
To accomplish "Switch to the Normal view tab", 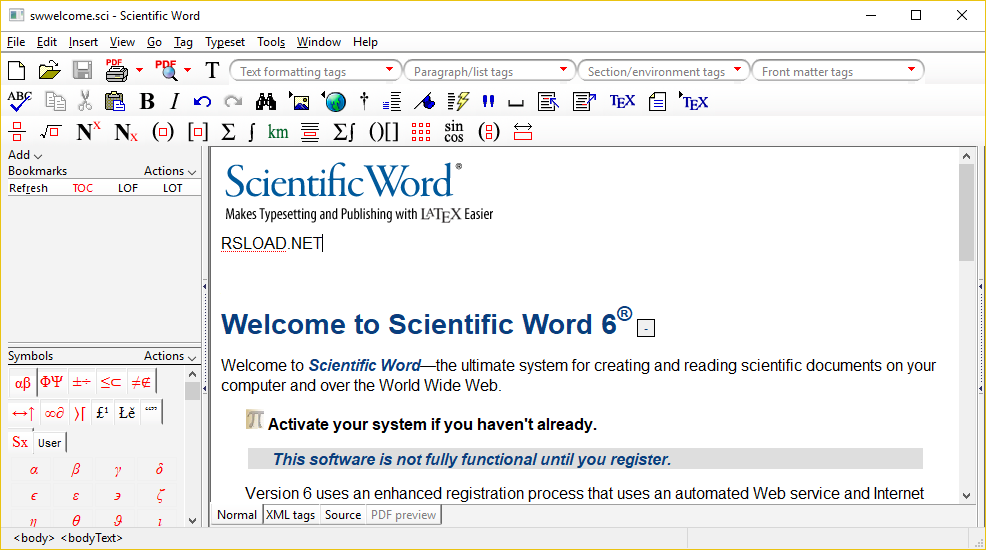I will [237, 515].
